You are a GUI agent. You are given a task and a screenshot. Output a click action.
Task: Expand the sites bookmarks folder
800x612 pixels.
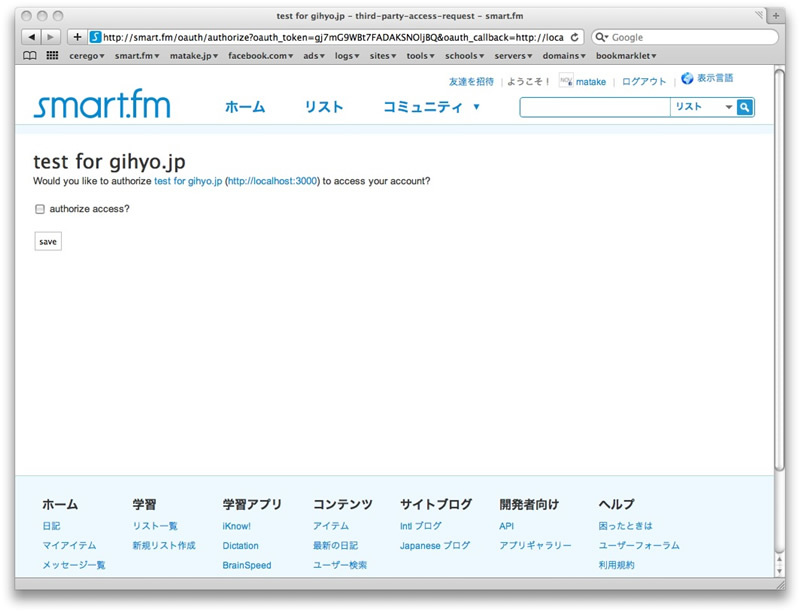(x=383, y=56)
